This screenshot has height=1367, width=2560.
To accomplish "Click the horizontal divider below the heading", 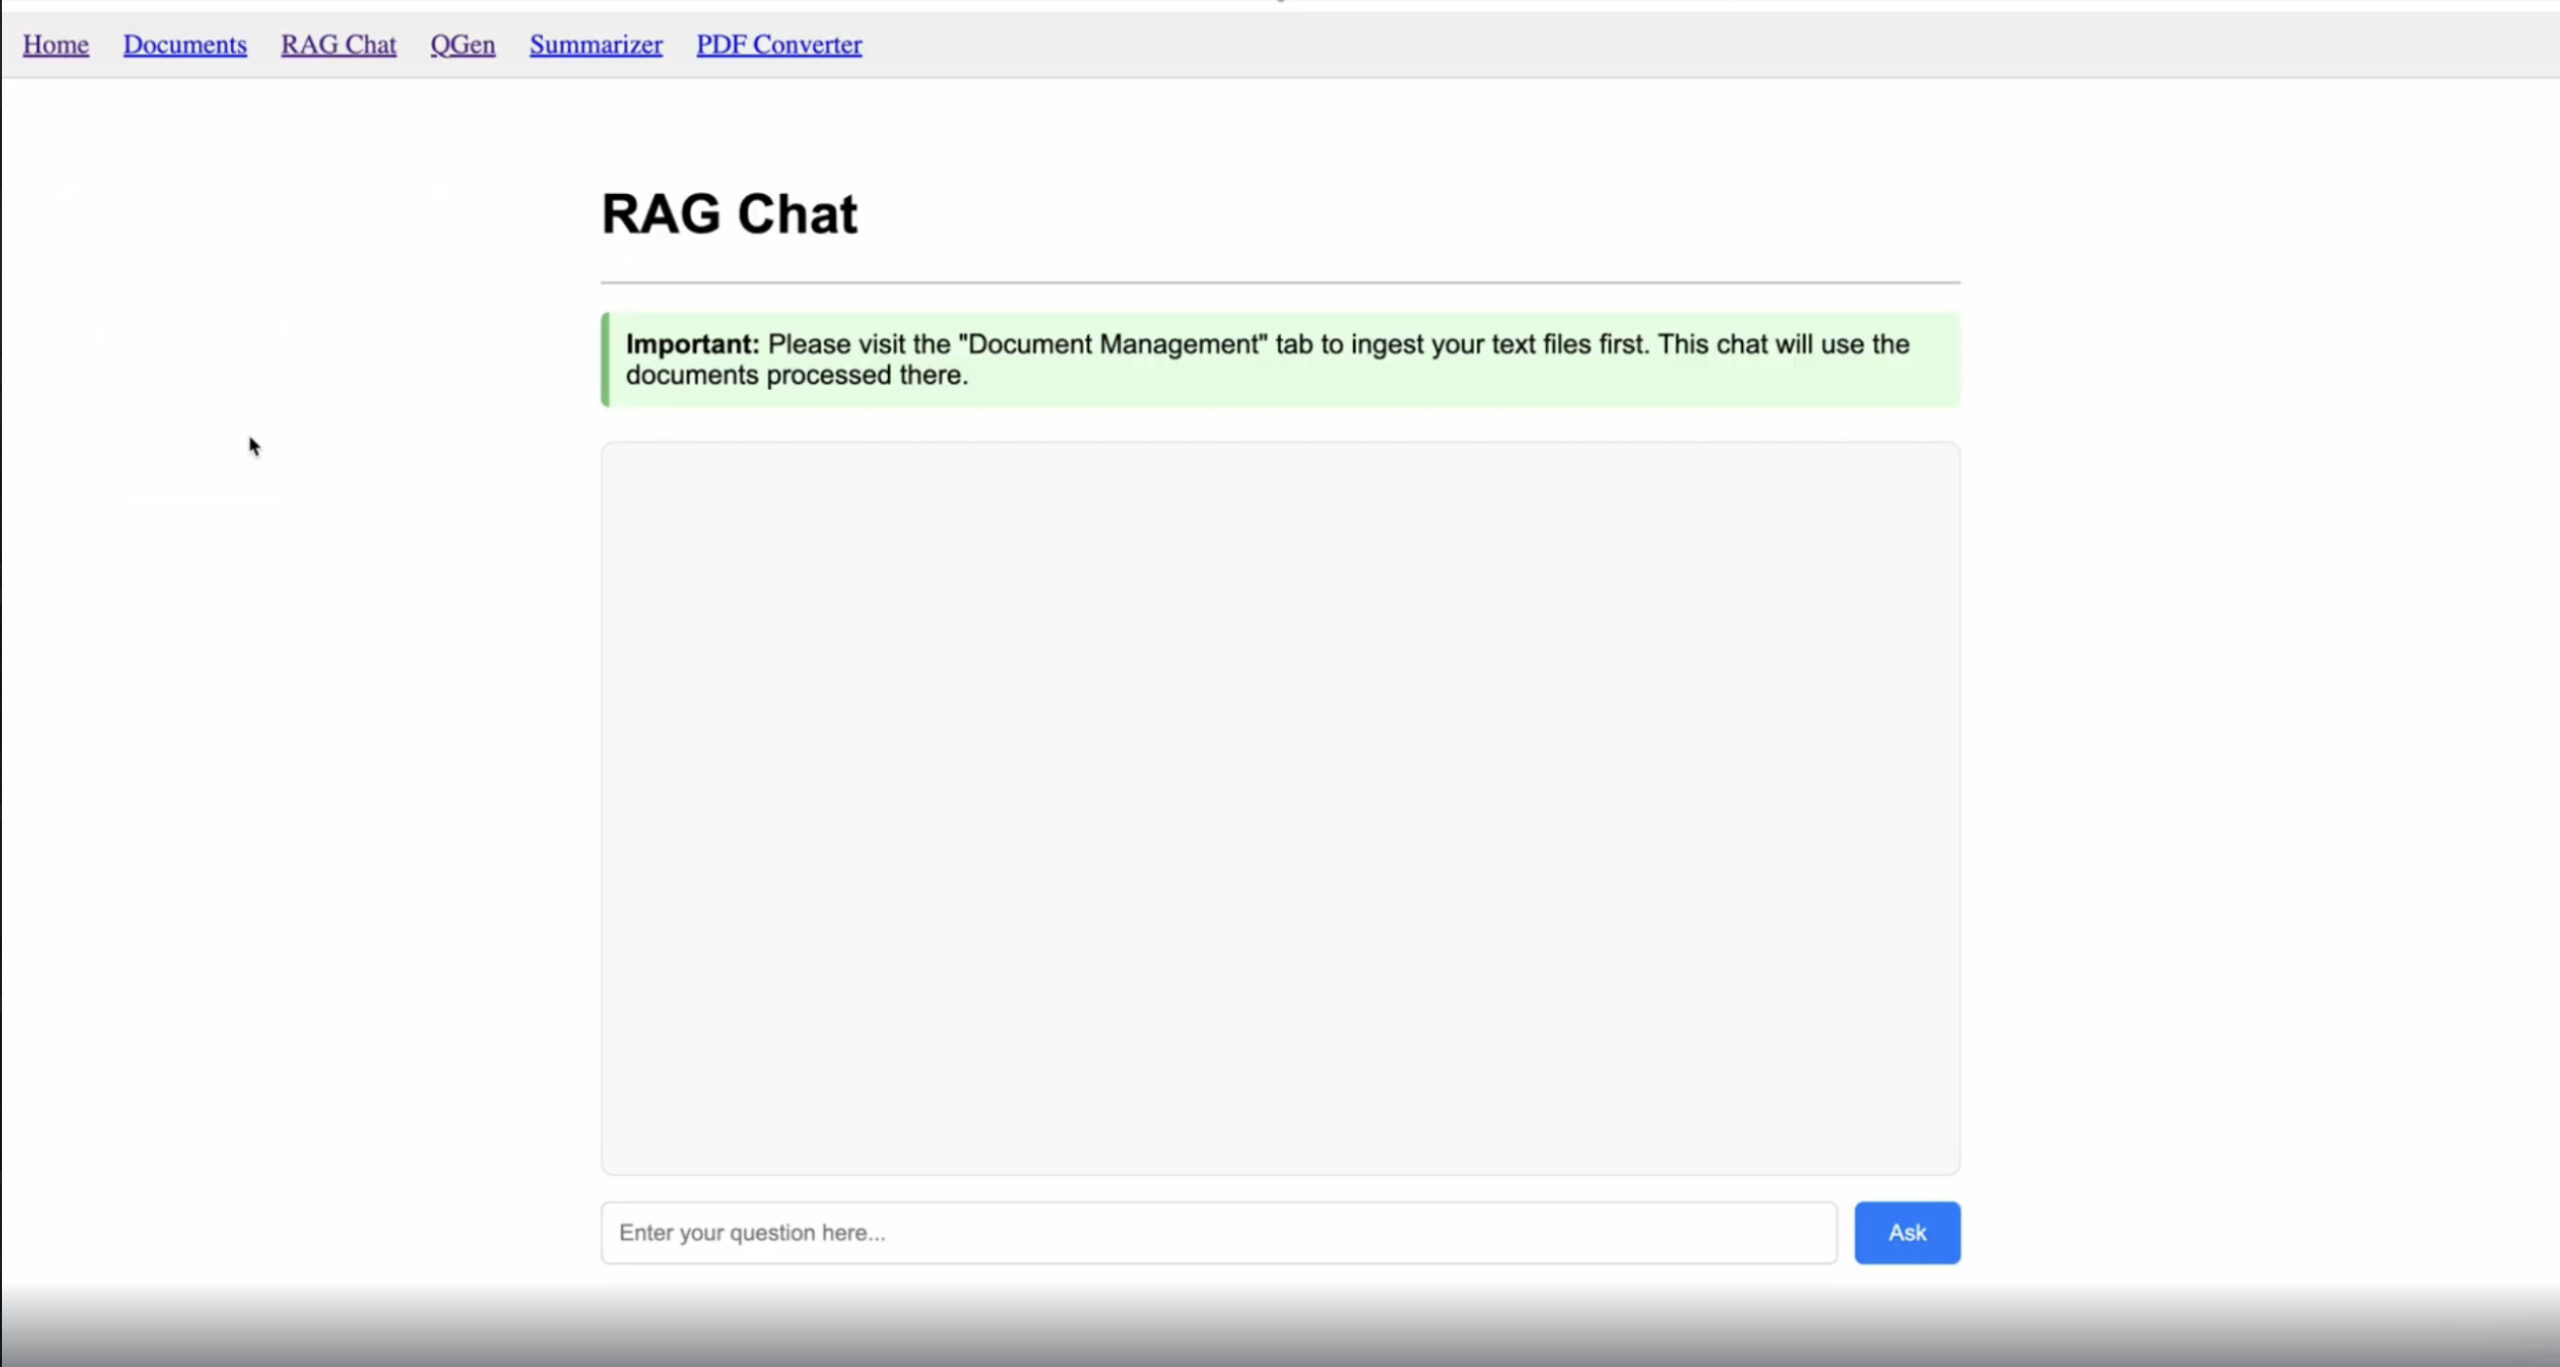I will point(1280,283).
